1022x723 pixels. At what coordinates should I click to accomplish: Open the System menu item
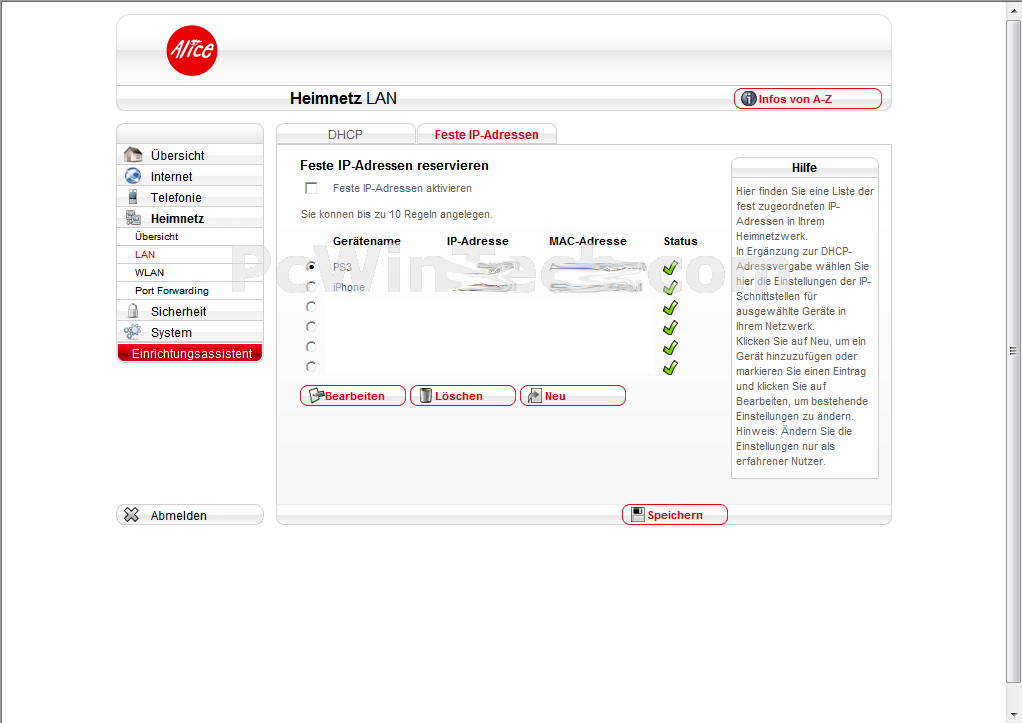pyautogui.click(x=190, y=332)
